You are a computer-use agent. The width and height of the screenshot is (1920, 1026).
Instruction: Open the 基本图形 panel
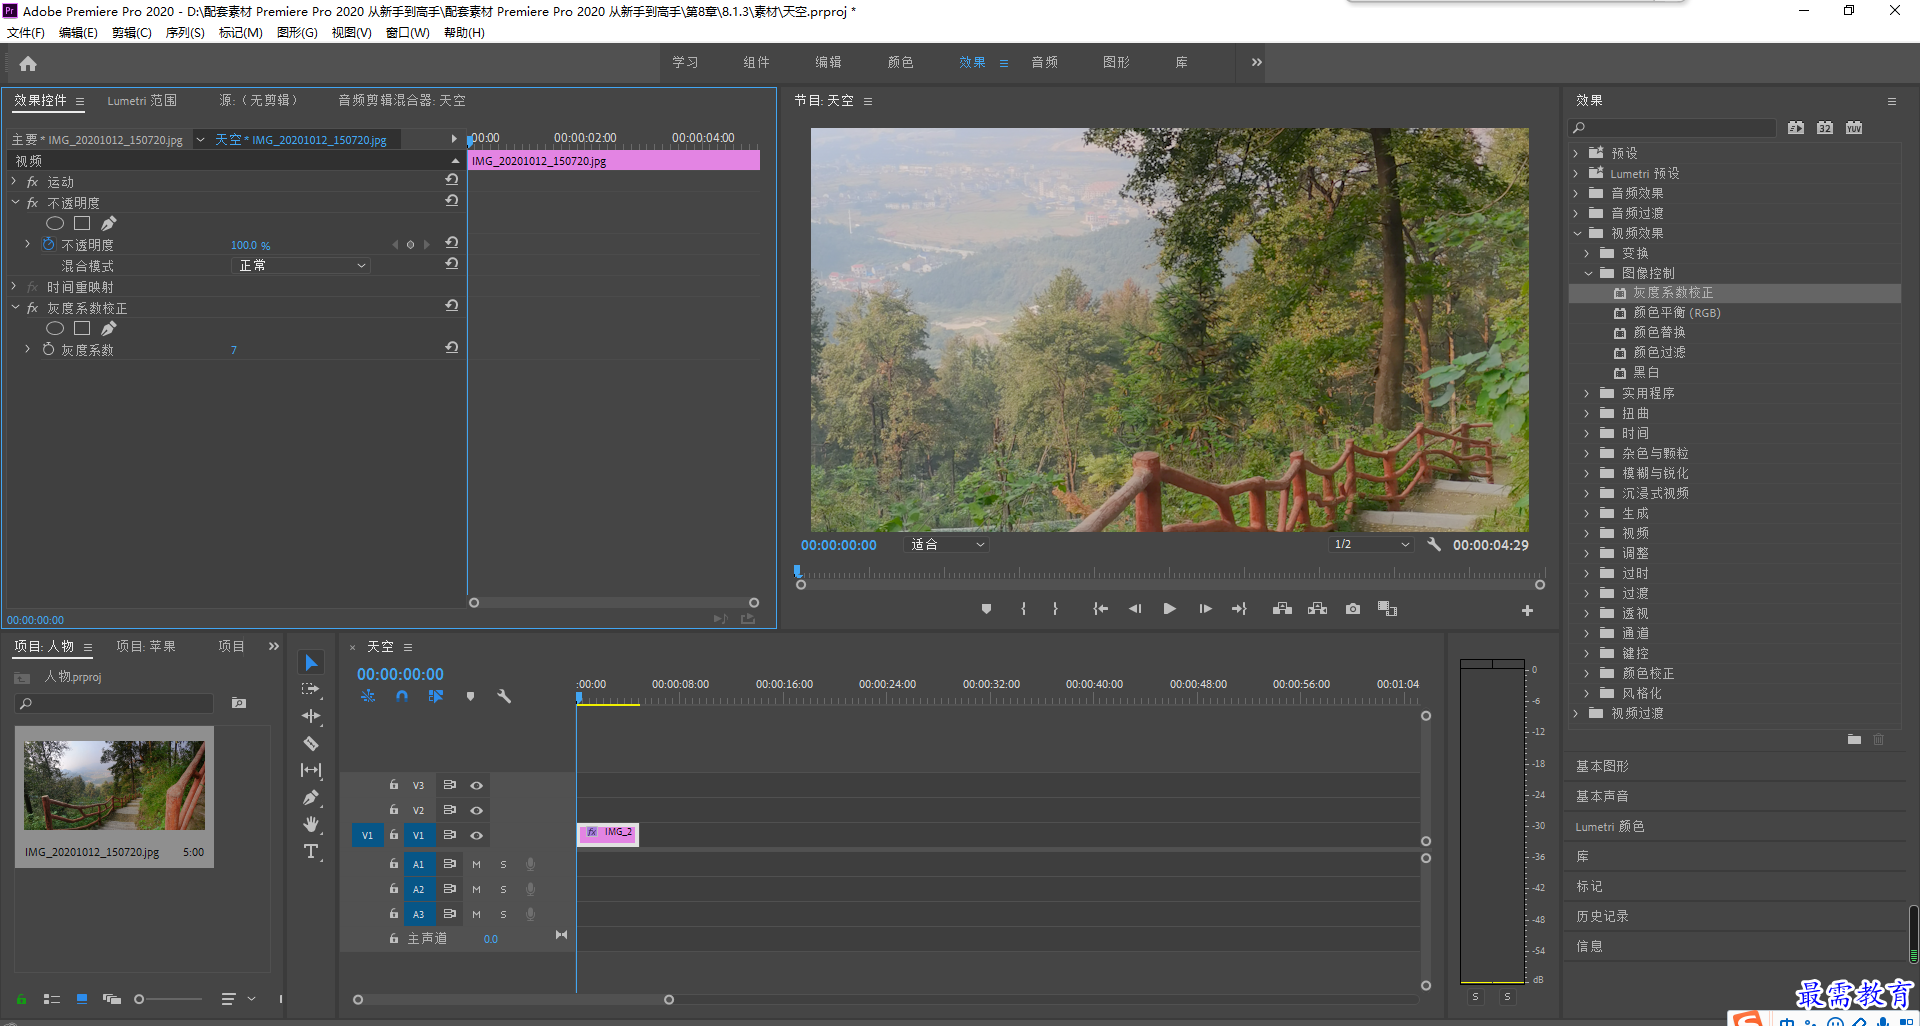1602,766
